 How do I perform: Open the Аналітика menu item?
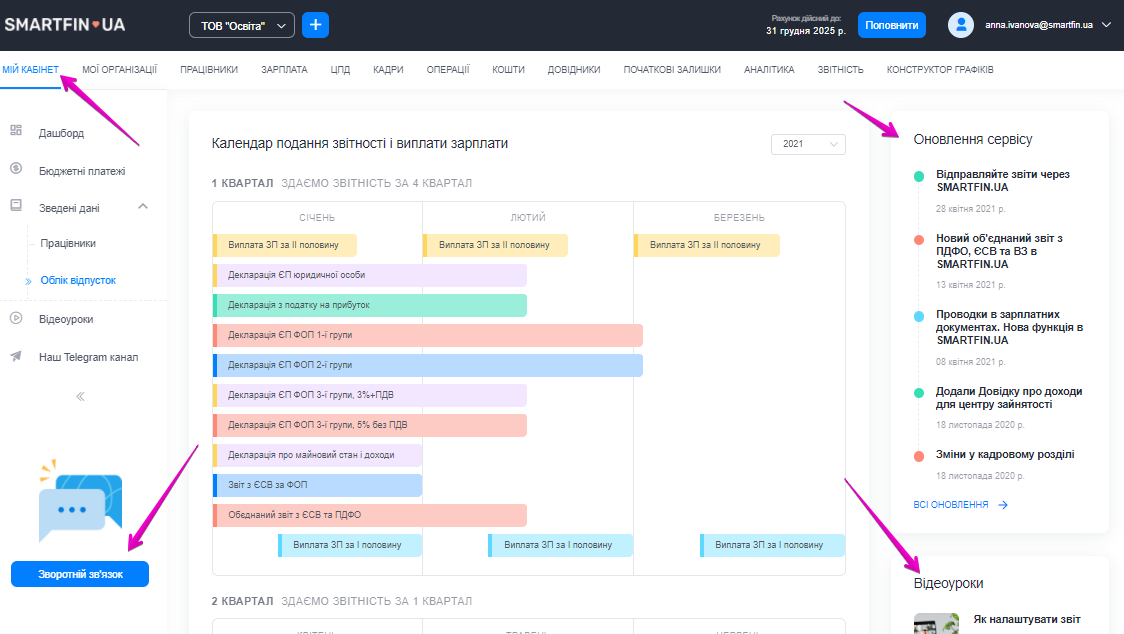tap(769, 70)
